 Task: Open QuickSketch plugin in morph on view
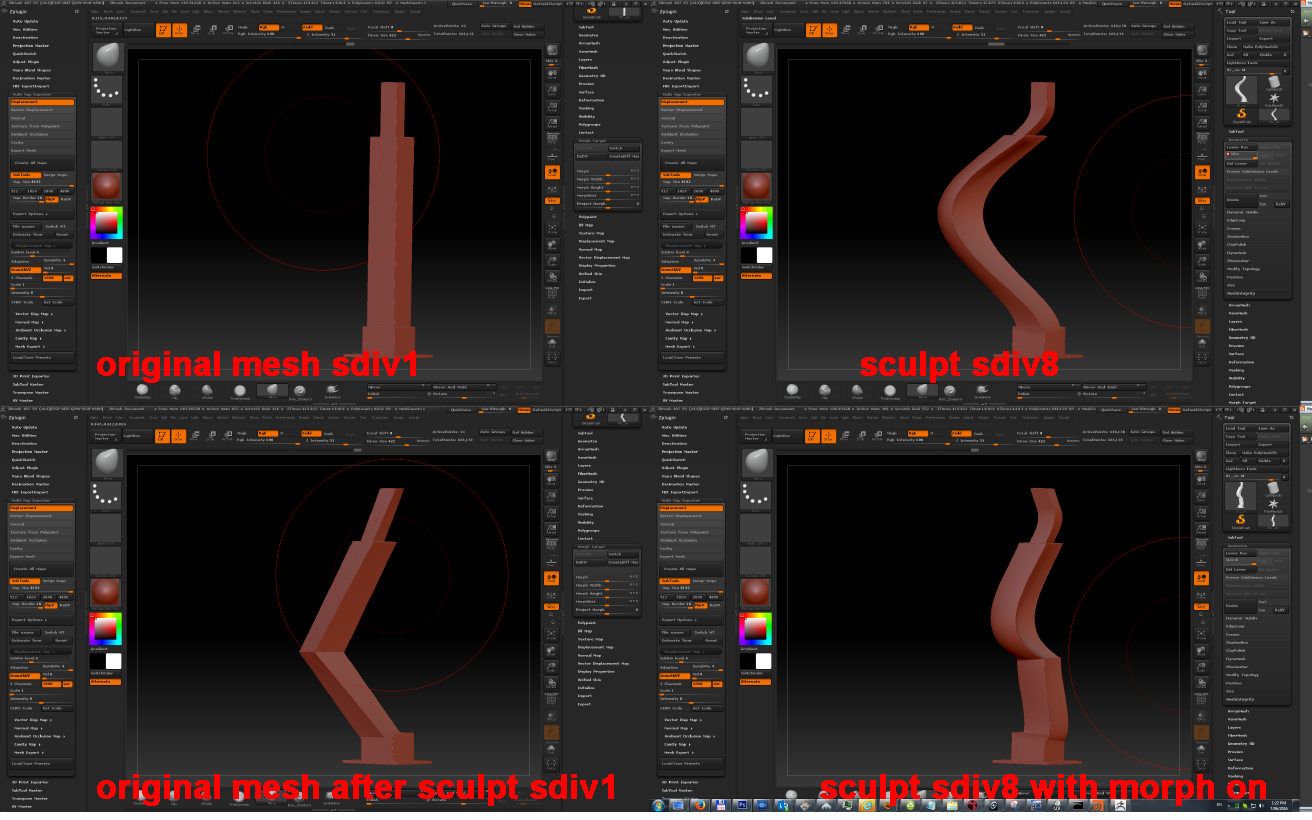(674, 459)
